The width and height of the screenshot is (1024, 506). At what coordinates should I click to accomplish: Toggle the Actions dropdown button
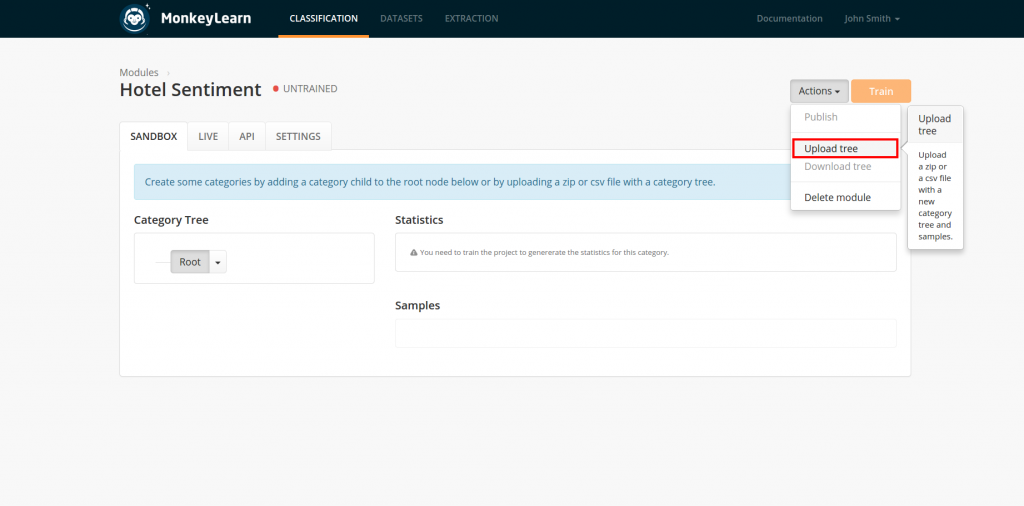point(819,91)
